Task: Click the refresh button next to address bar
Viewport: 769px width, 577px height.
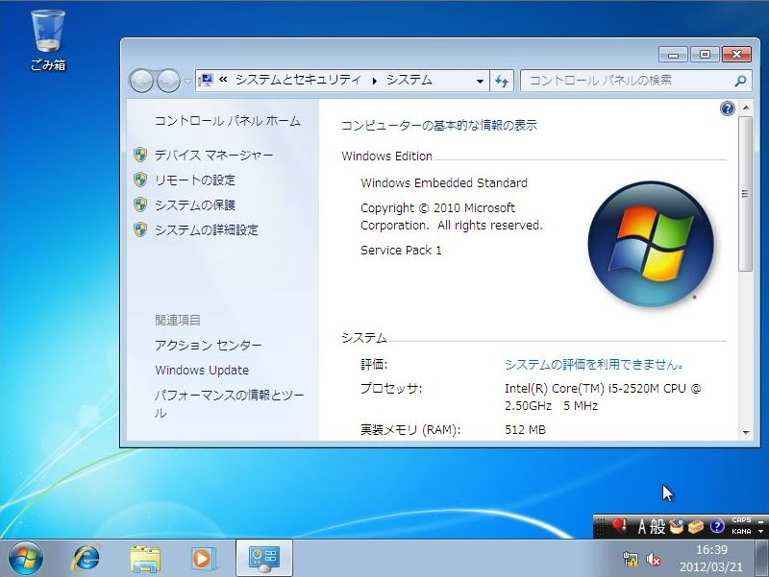Action: point(501,81)
